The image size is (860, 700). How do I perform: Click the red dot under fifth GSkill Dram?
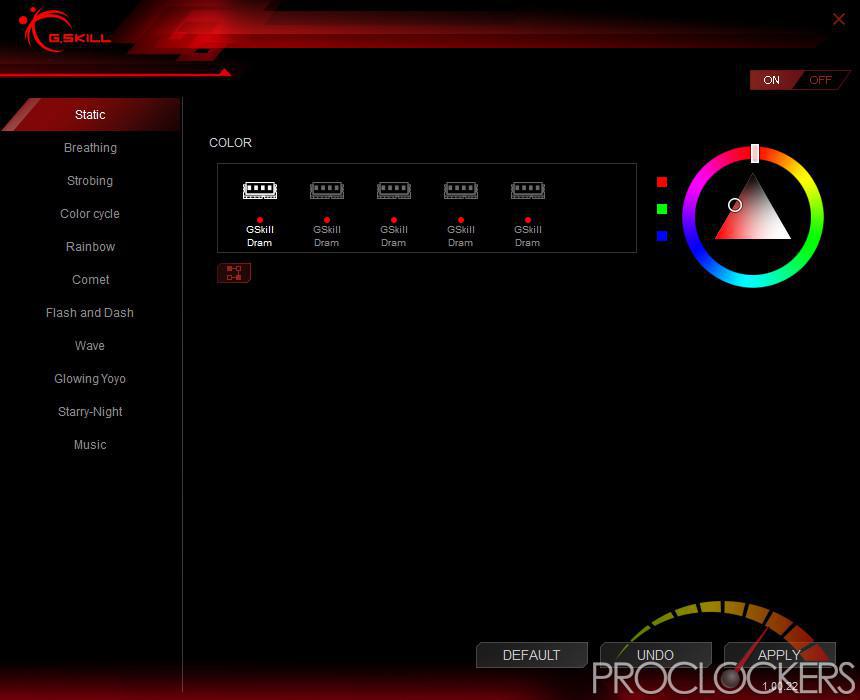point(528,219)
